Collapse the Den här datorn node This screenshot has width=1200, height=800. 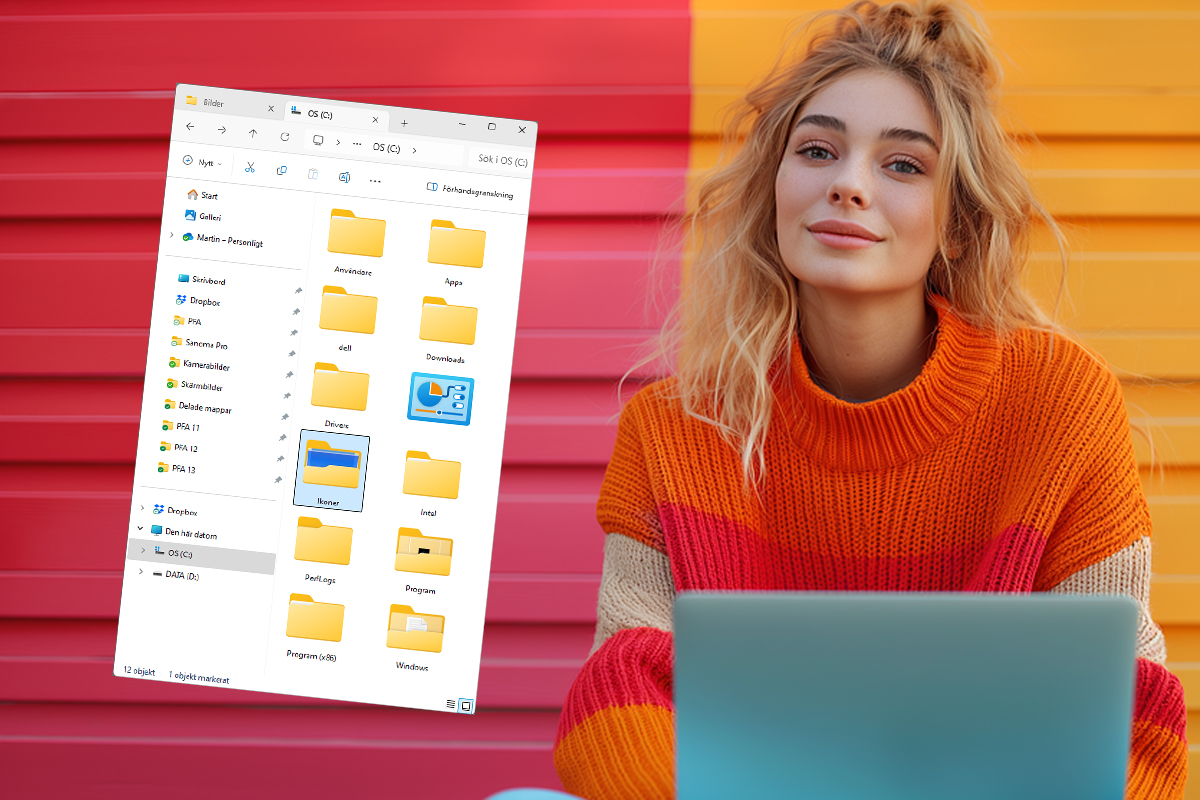coord(141,528)
